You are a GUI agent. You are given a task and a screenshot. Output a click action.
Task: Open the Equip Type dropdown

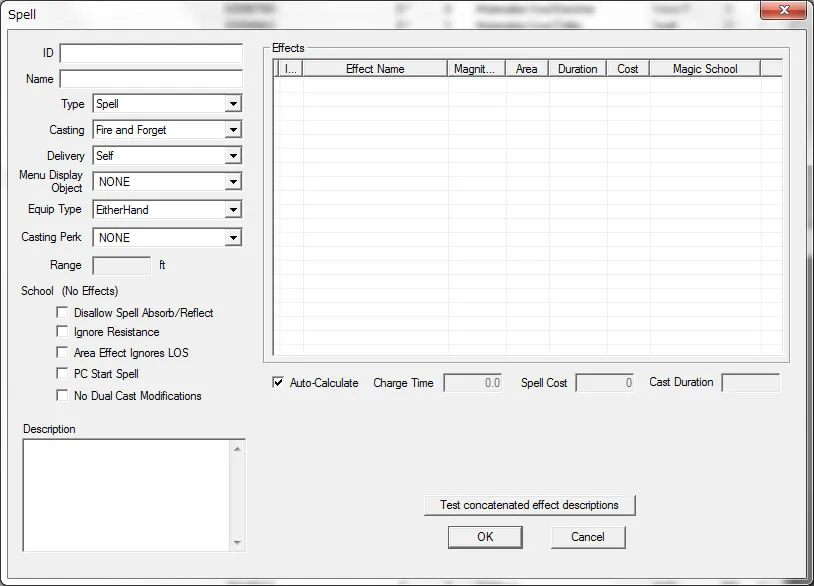point(232,210)
